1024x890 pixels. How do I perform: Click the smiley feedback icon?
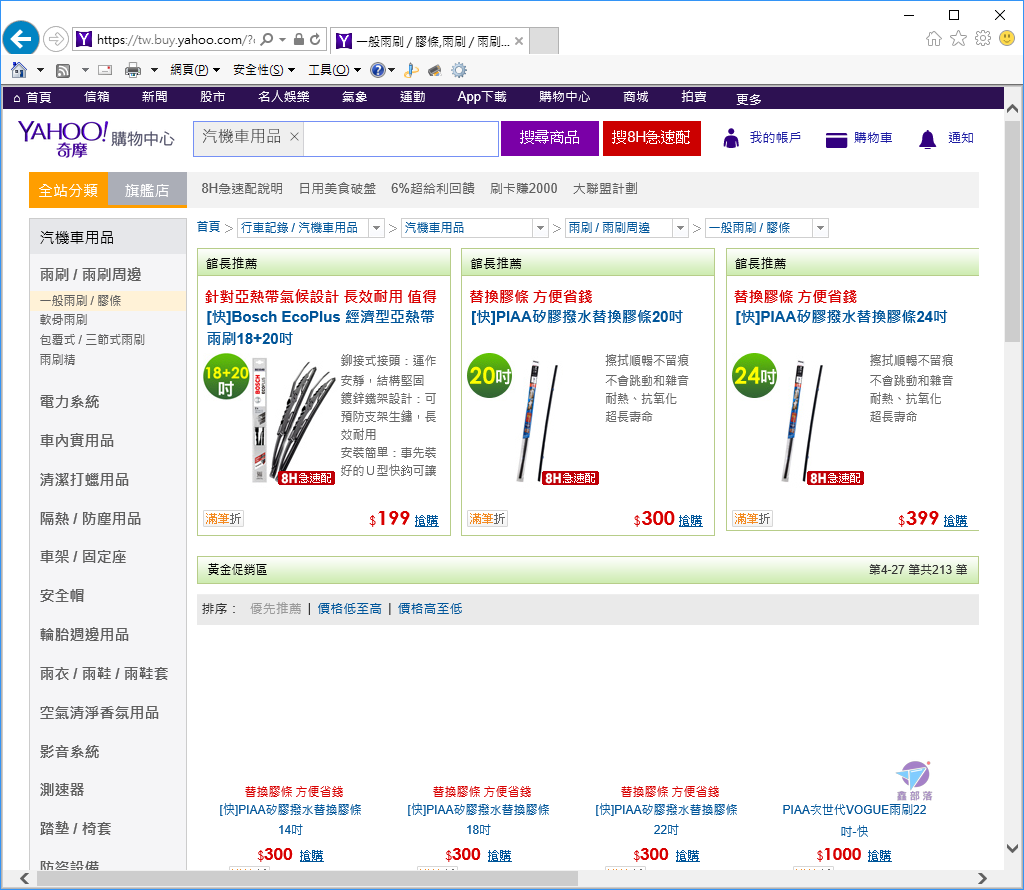(x=1007, y=39)
